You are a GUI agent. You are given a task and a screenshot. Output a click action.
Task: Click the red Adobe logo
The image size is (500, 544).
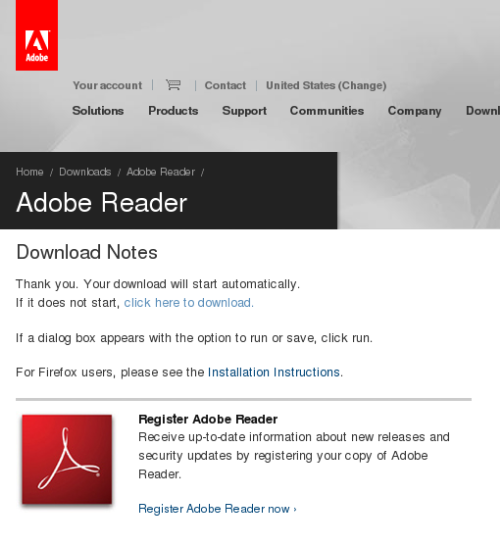37,35
